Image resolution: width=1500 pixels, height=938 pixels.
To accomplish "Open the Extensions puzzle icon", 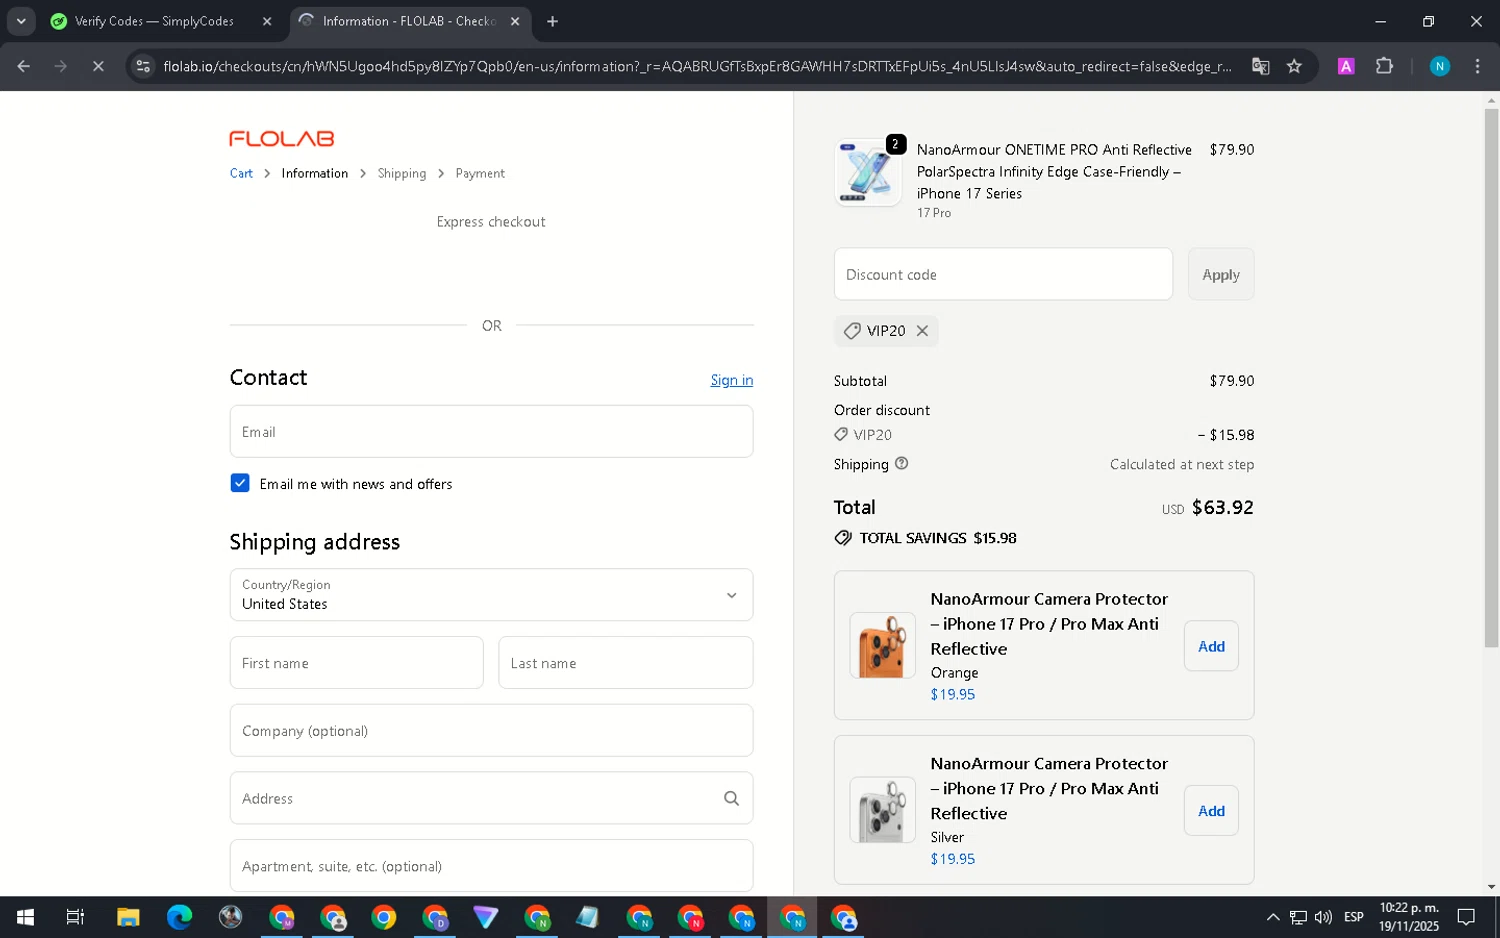I will (1384, 66).
